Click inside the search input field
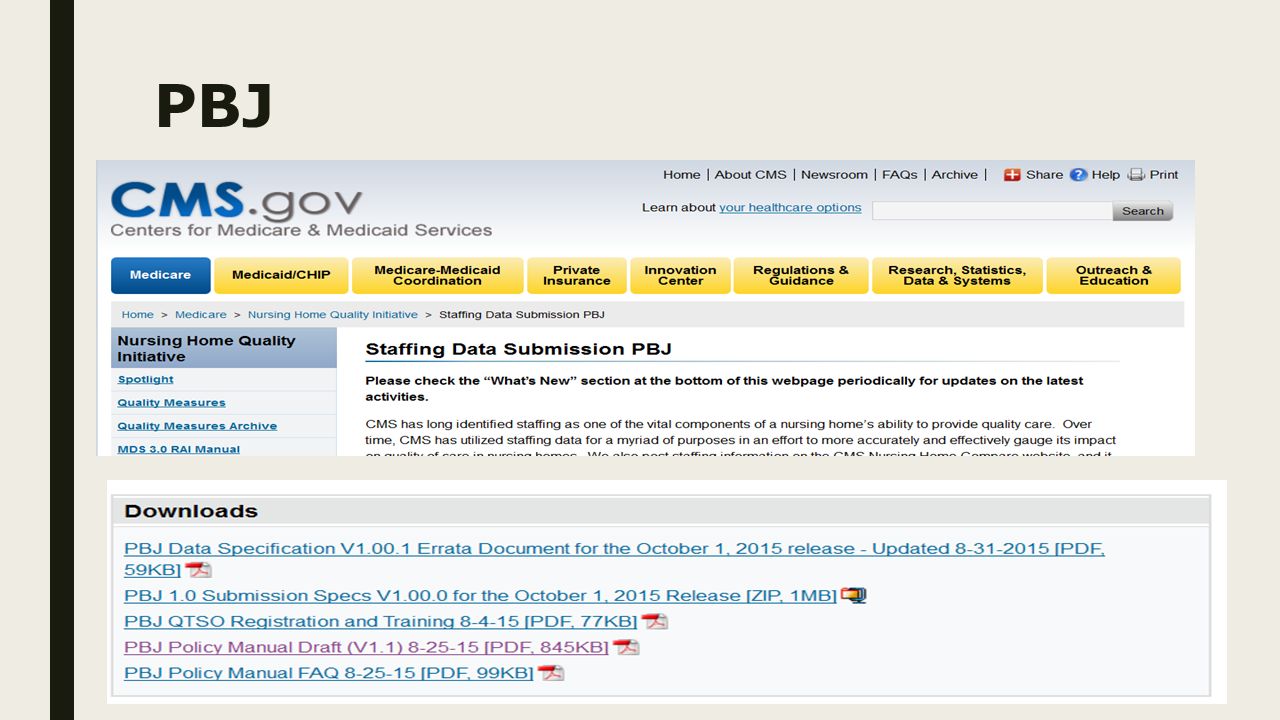1280x720 pixels. tap(992, 211)
